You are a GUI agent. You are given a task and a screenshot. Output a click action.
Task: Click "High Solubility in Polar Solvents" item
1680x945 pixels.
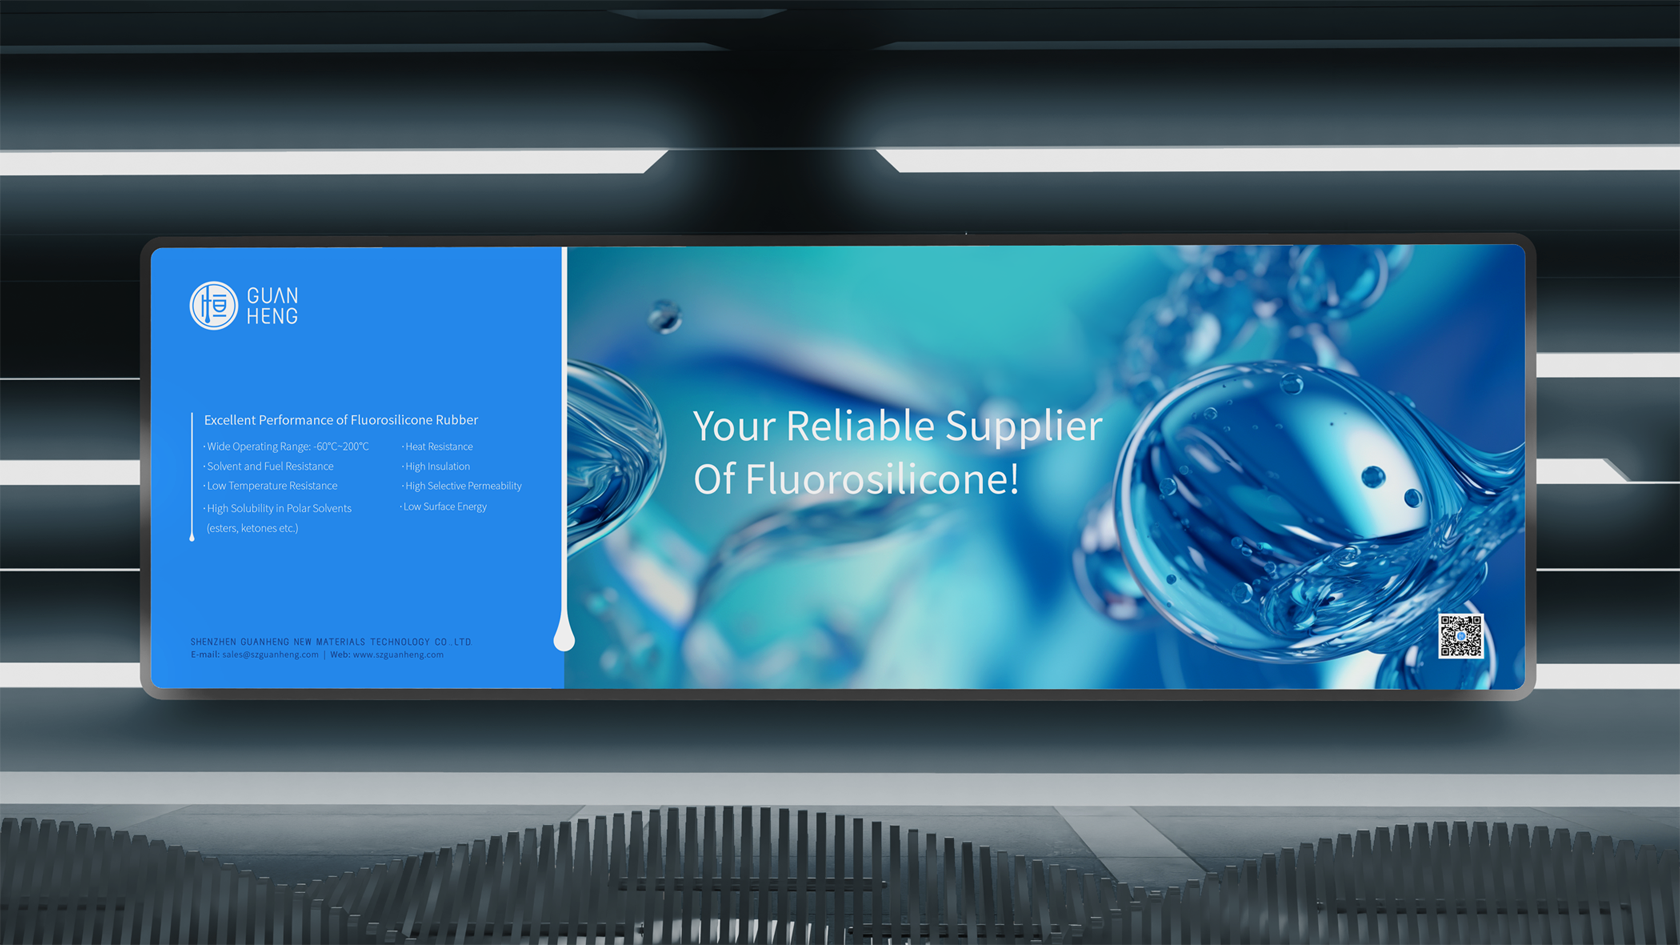tap(279, 509)
